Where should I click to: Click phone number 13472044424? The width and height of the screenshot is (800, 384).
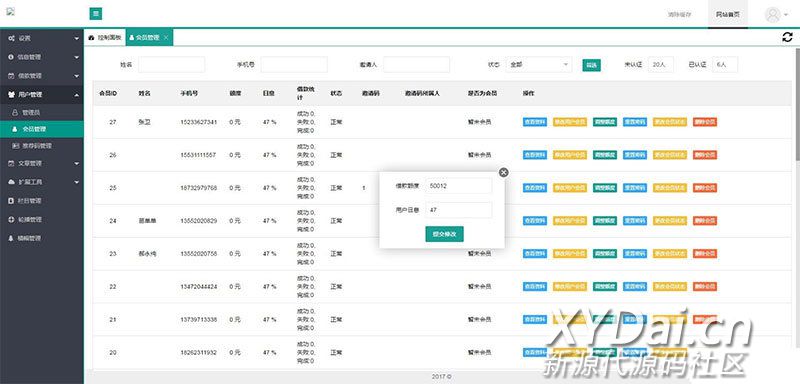[x=198, y=287]
